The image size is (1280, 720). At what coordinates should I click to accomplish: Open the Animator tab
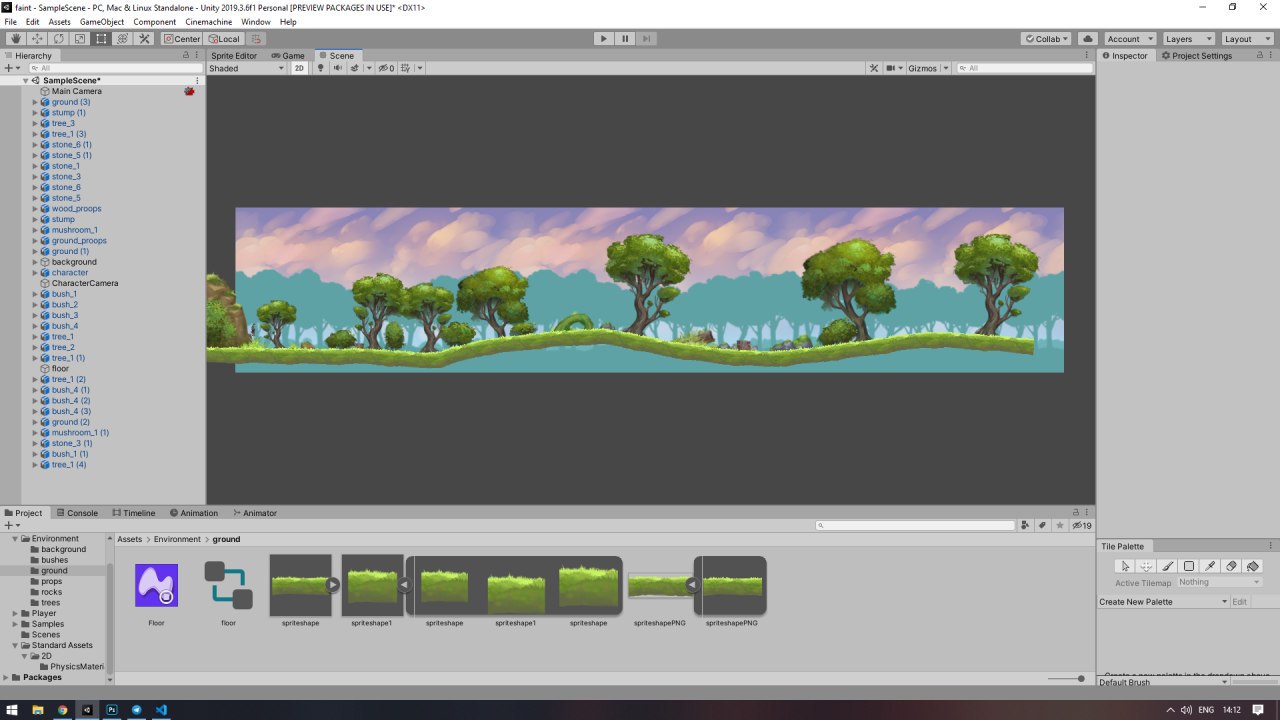coord(255,513)
